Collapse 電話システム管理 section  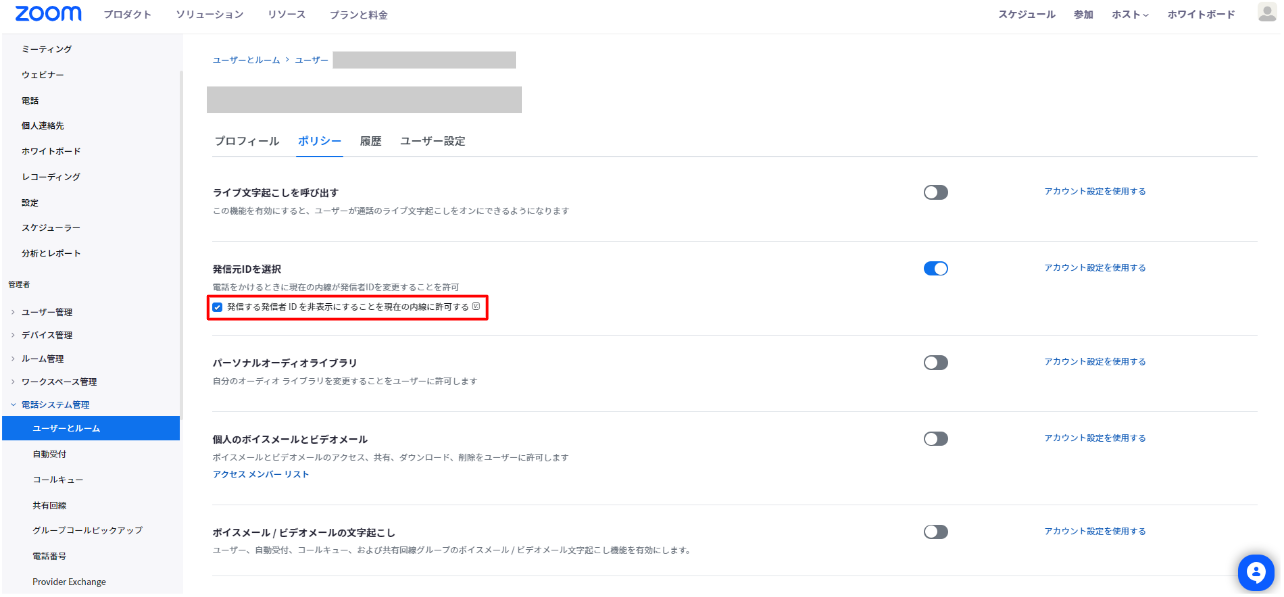tap(54, 405)
